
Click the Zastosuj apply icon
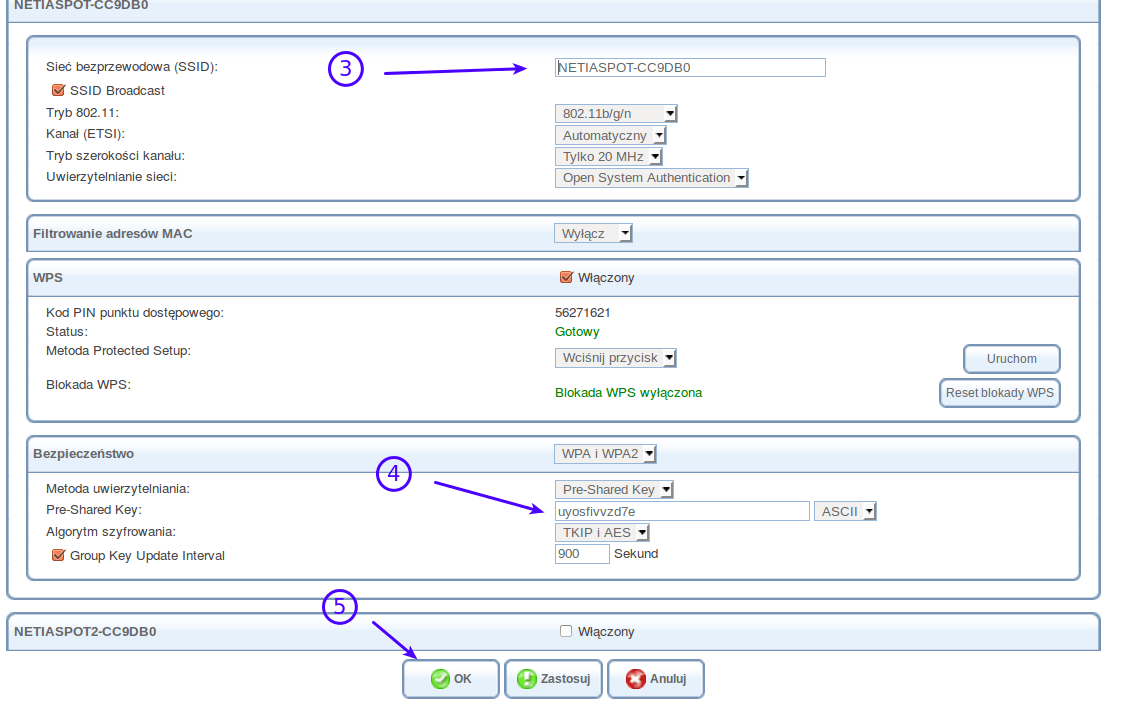pyautogui.click(x=527, y=679)
